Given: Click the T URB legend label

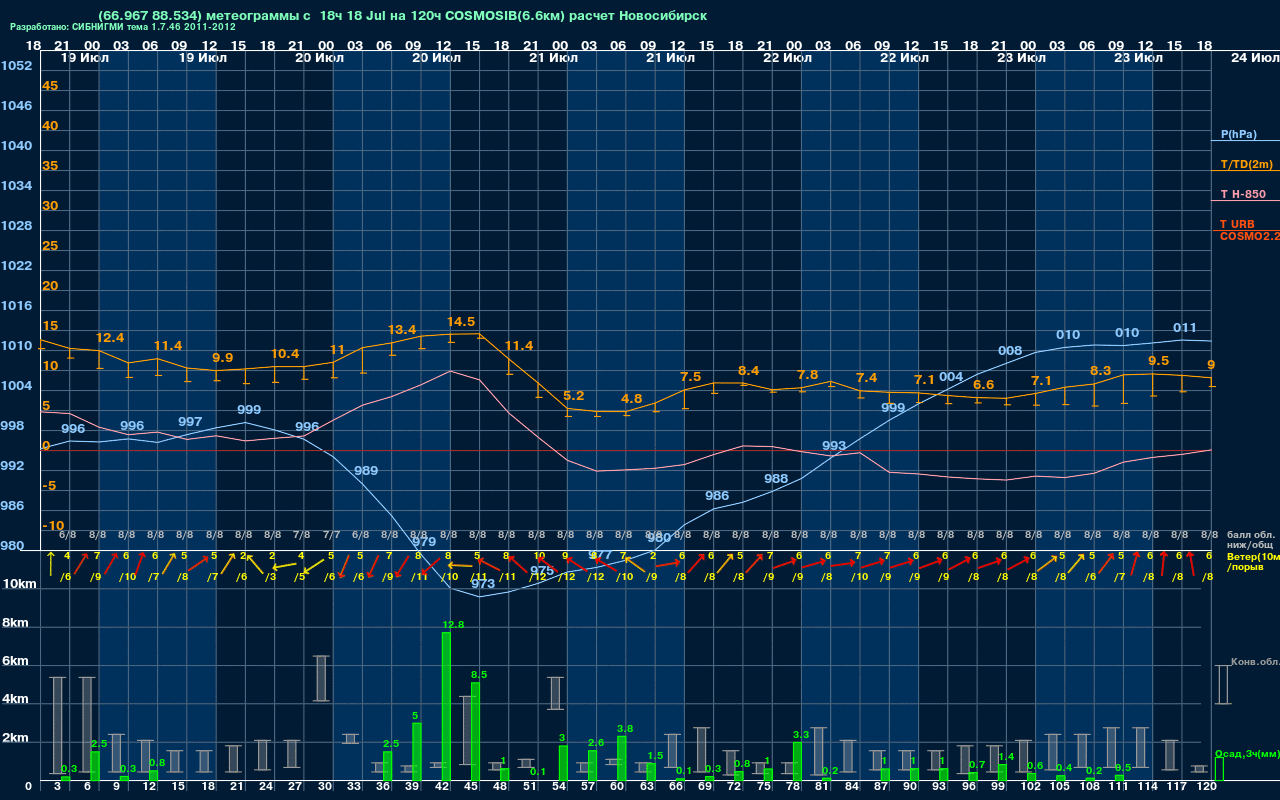Looking at the screenshot, I should pyautogui.click(x=1237, y=224).
